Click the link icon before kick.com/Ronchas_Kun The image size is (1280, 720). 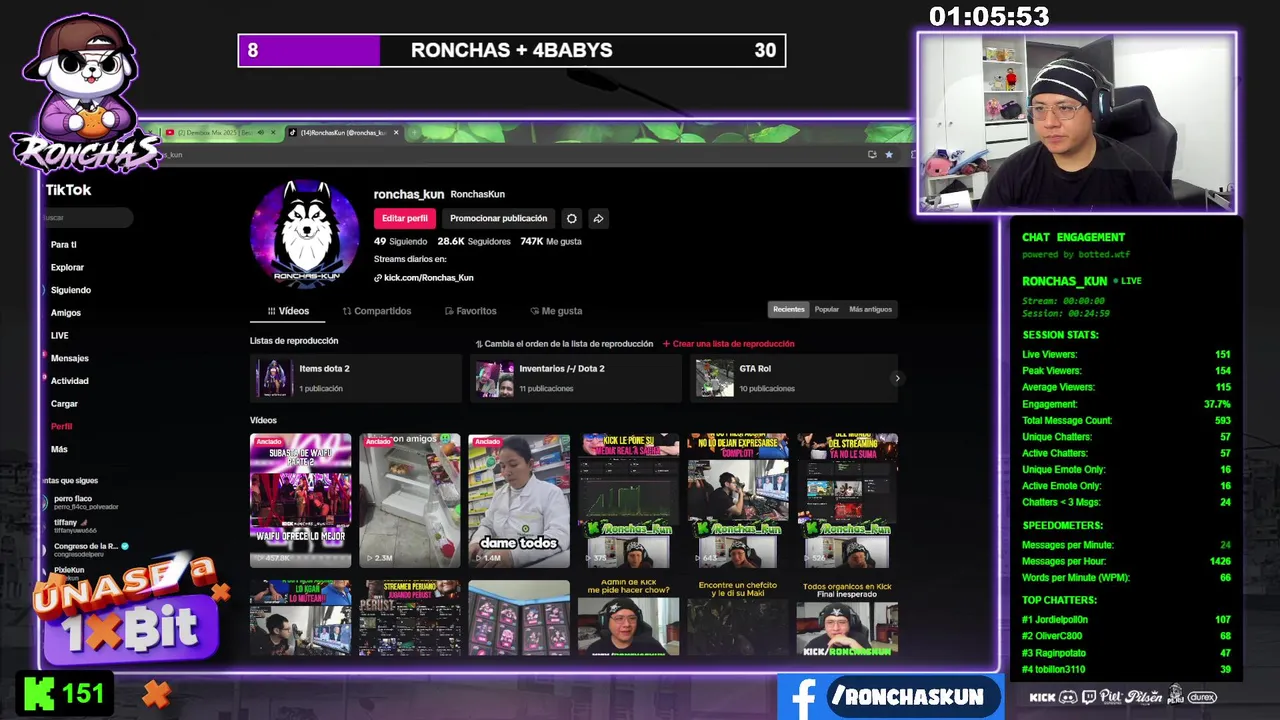(x=378, y=278)
